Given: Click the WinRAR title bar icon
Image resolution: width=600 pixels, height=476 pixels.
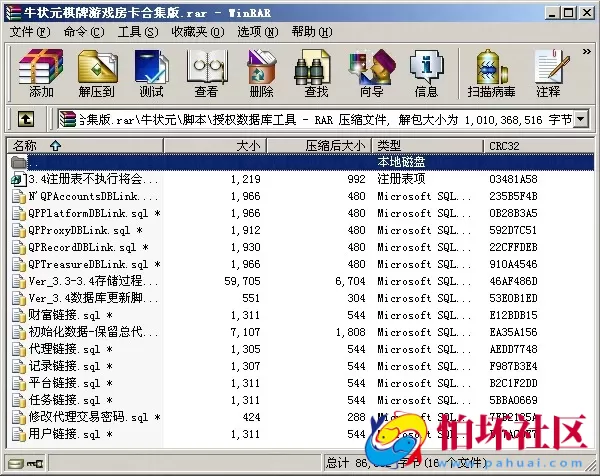Looking at the screenshot, I should [x=13, y=13].
